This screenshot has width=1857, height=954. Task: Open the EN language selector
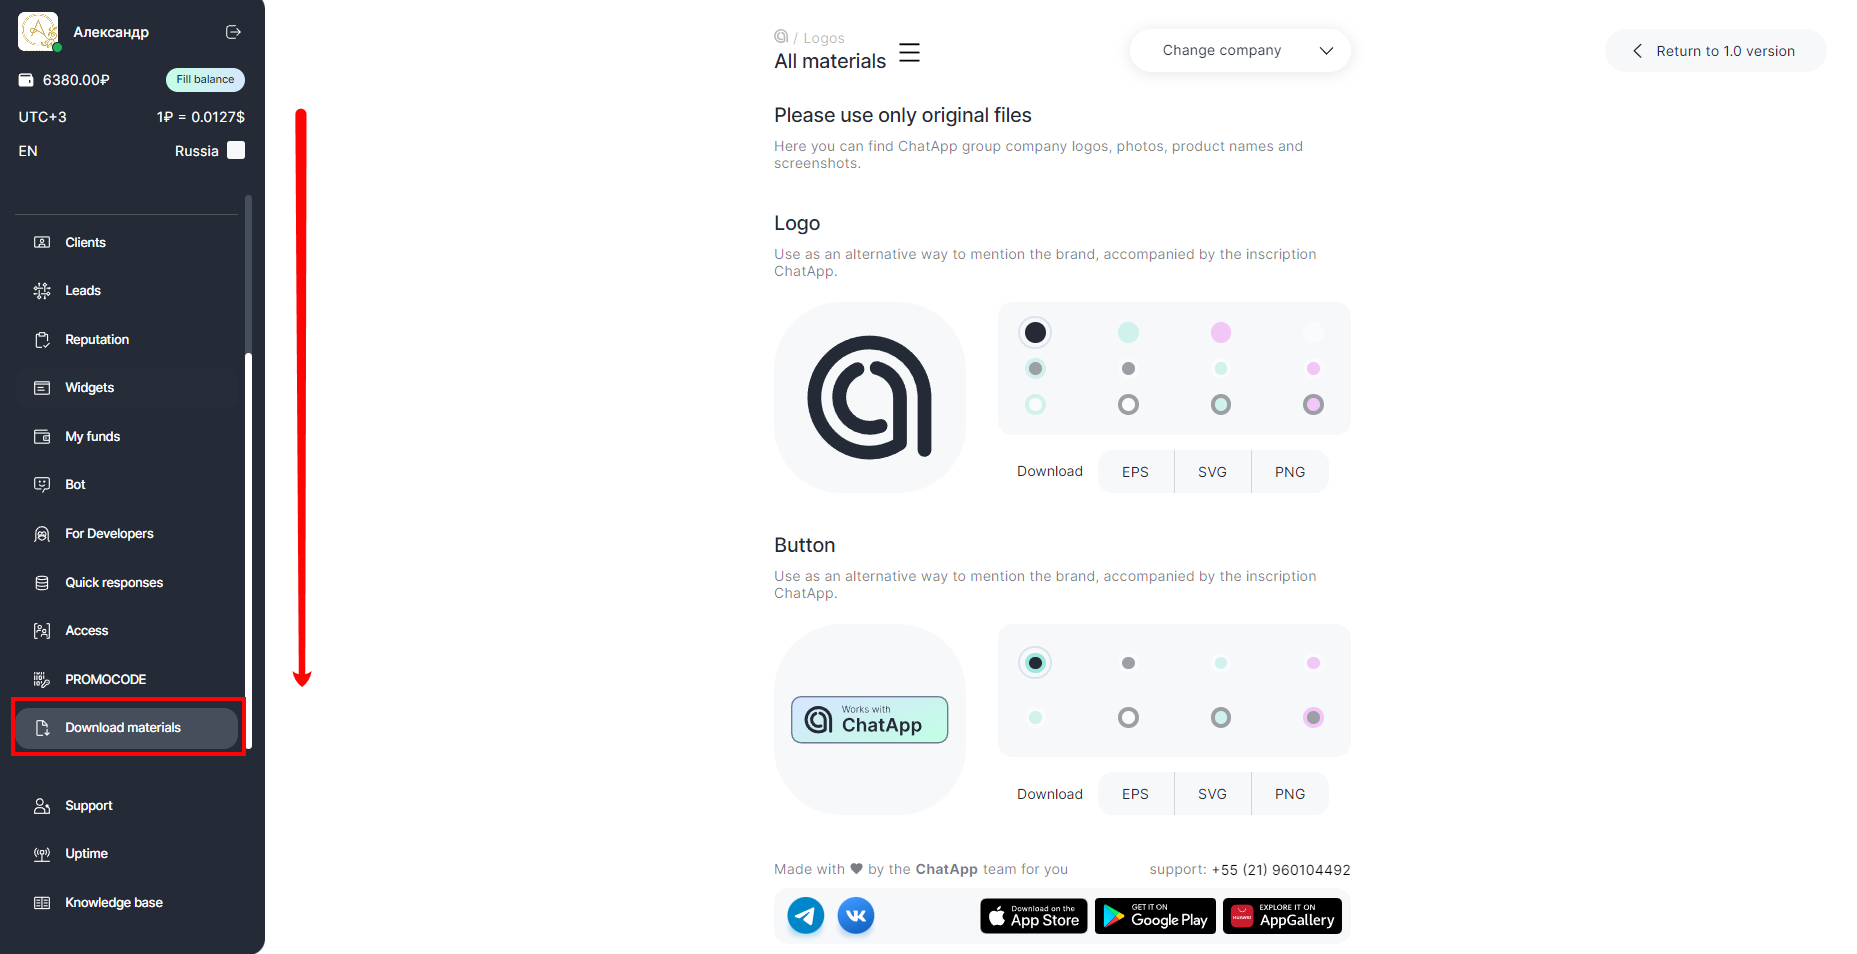[28, 151]
